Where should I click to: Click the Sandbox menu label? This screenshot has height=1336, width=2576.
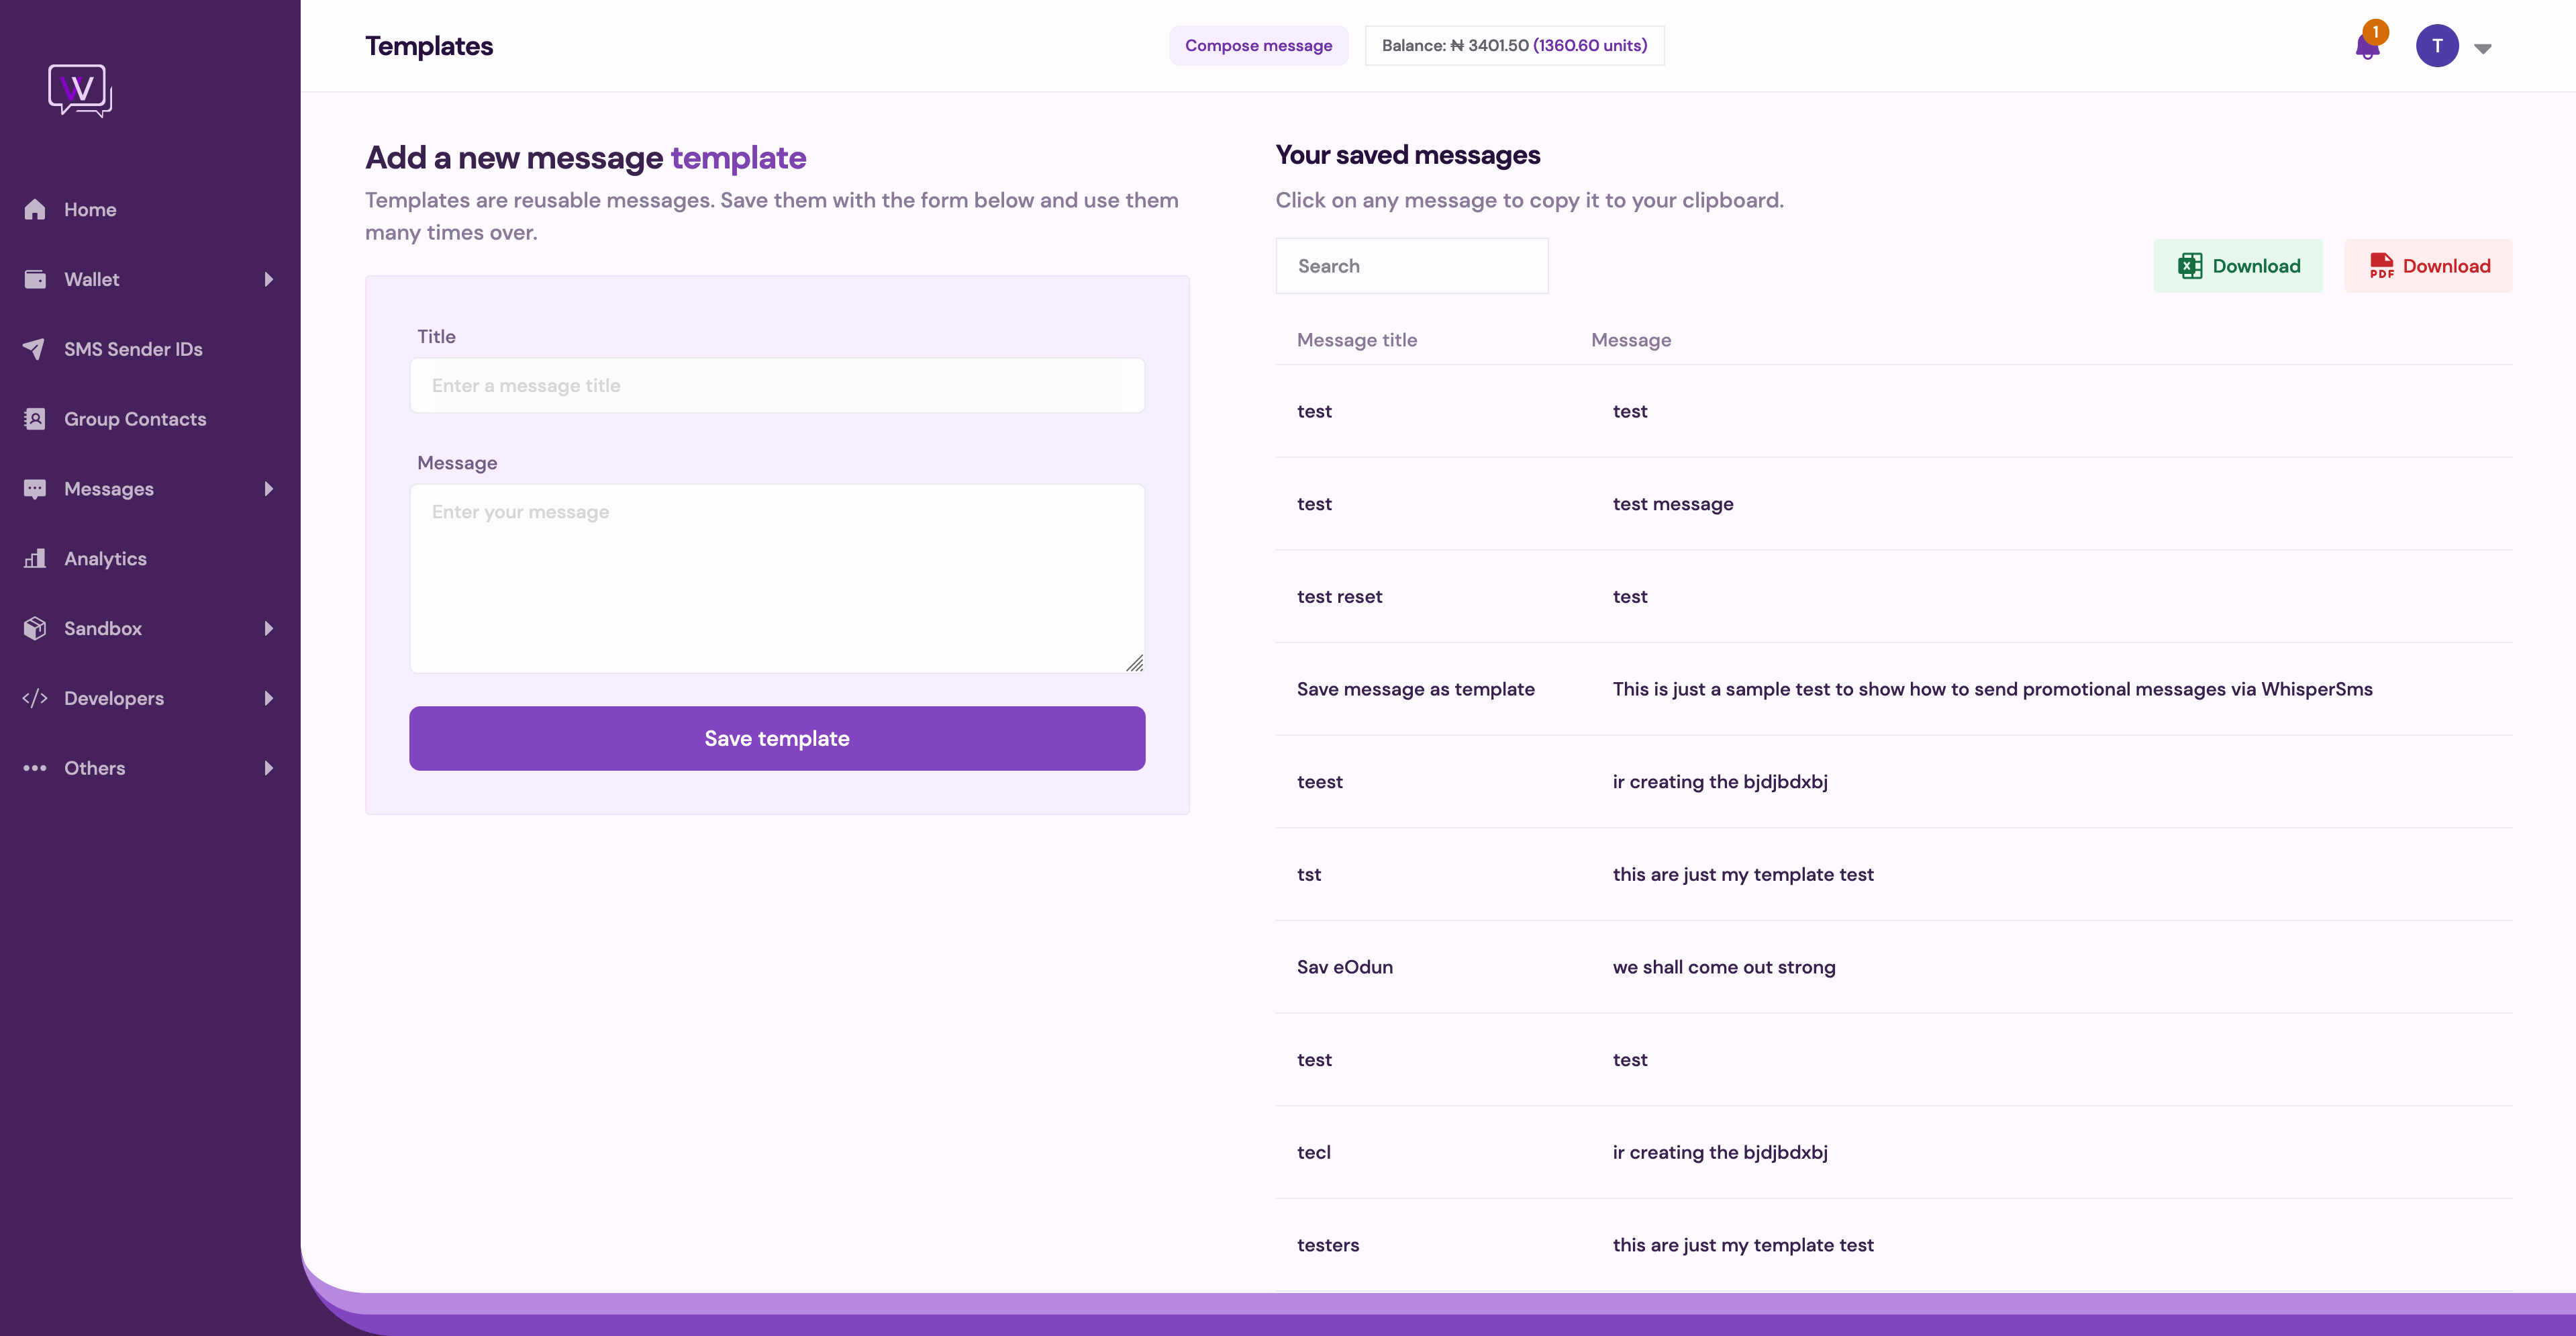tap(103, 628)
